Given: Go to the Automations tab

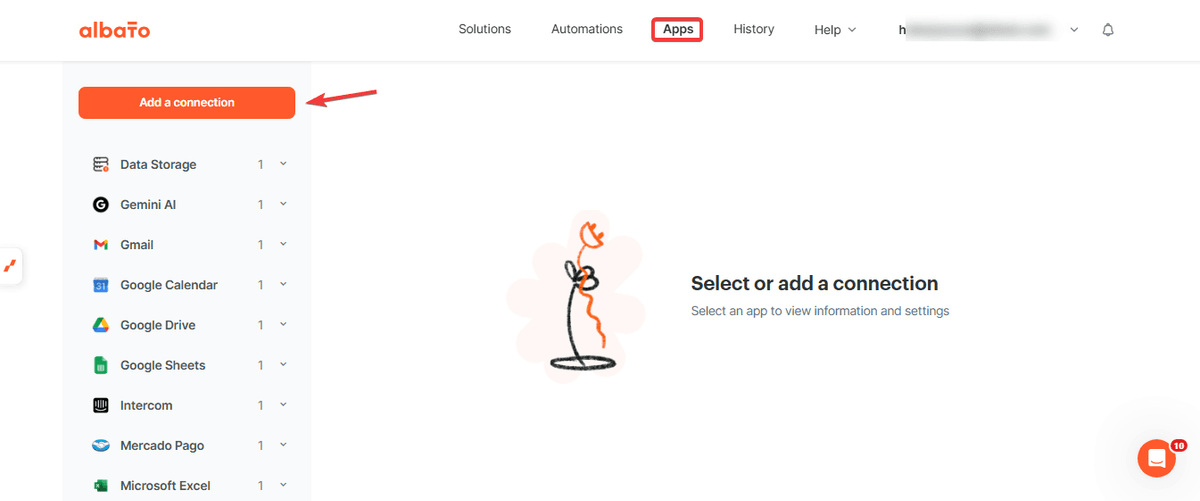Looking at the screenshot, I should (x=587, y=29).
